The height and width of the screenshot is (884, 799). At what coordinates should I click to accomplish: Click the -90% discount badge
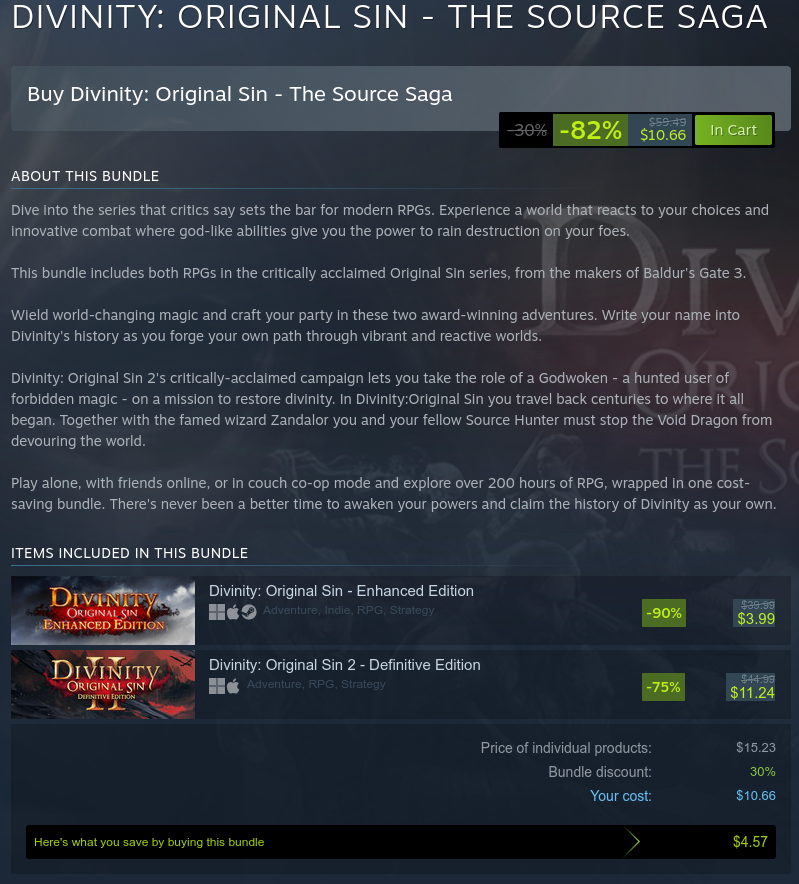click(664, 613)
